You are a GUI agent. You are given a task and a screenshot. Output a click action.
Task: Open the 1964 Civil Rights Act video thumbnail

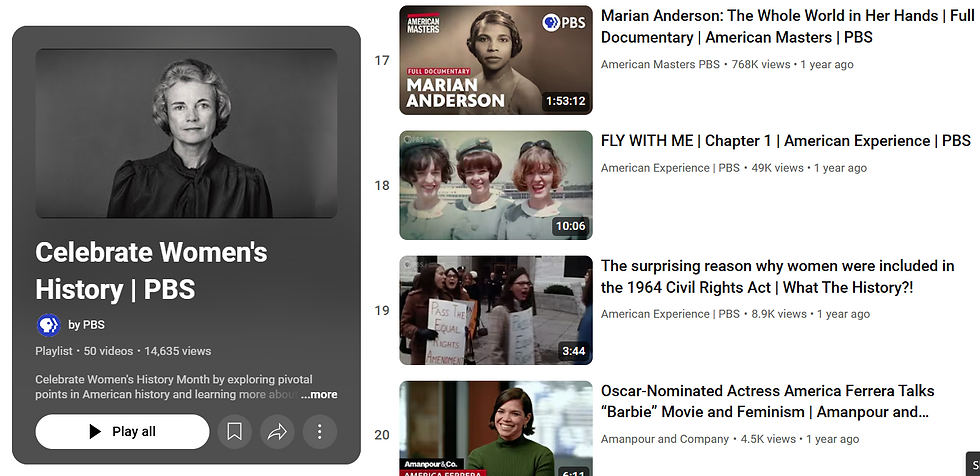[496, 310]
